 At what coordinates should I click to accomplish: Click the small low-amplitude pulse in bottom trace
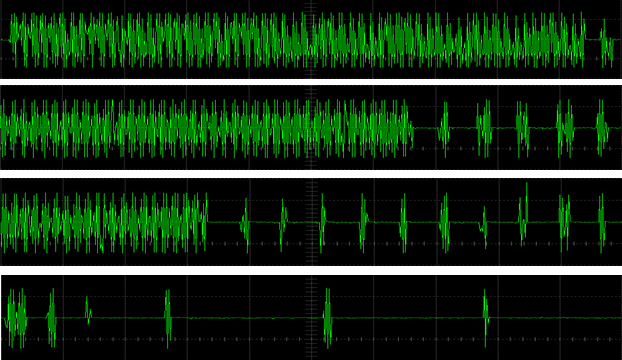pyautogui.click(x=88, y=311)
